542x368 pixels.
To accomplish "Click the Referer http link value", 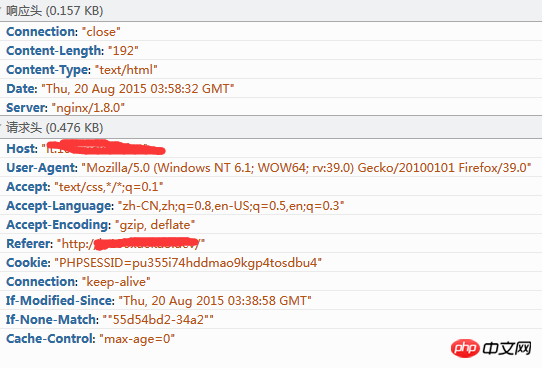I will pos(131,244).
